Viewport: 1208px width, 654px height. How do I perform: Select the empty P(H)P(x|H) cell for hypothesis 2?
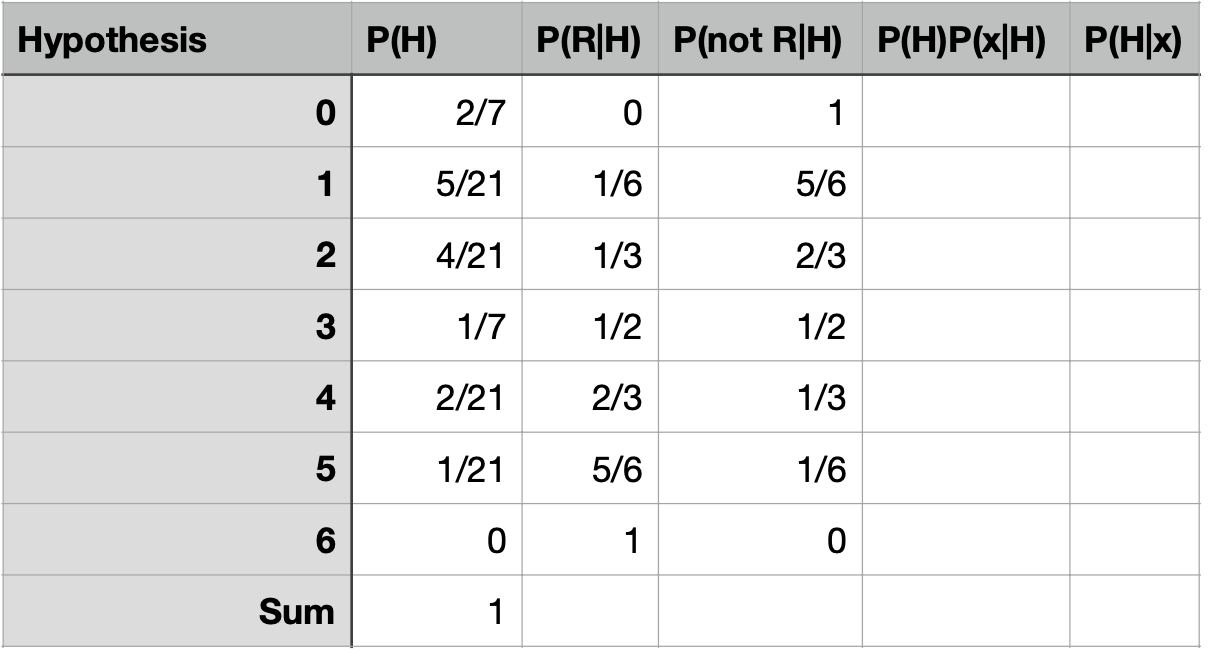965,255
